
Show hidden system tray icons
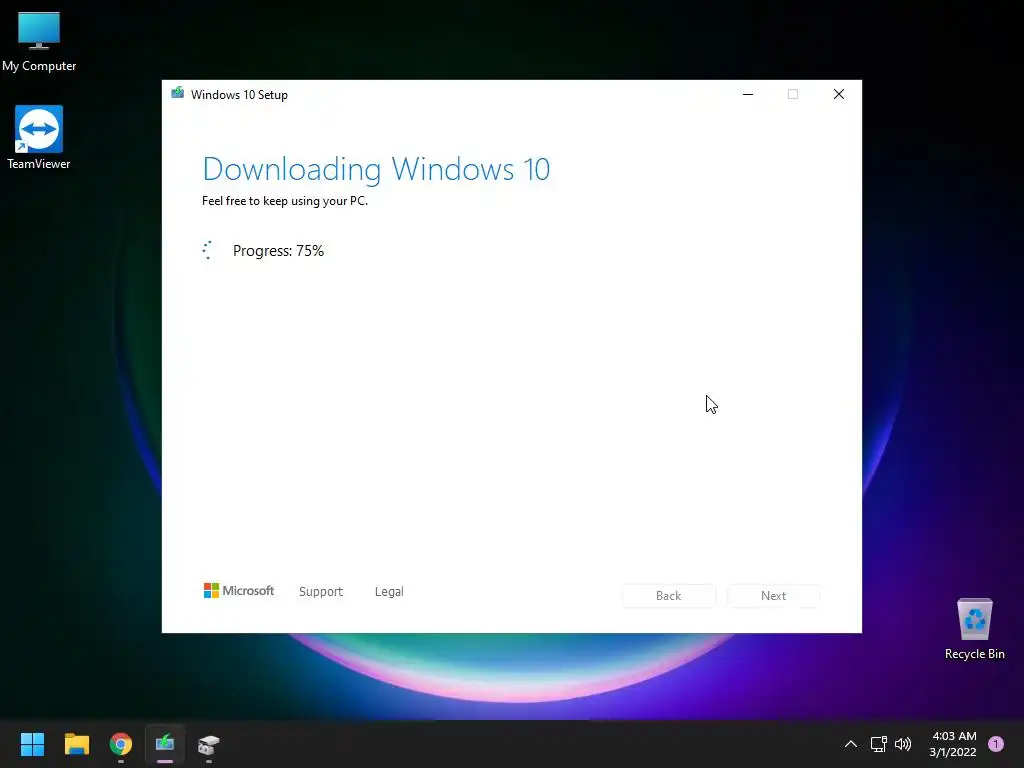[x=850, y=744]
